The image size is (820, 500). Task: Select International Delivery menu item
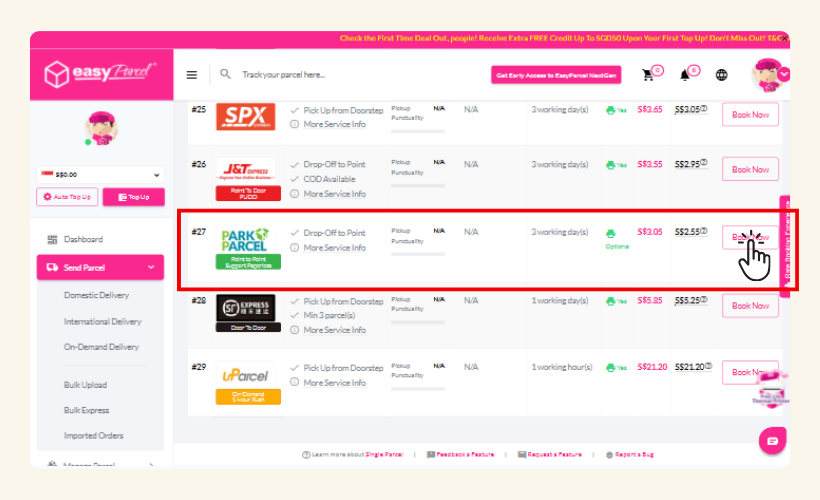[x=103, y=322]
